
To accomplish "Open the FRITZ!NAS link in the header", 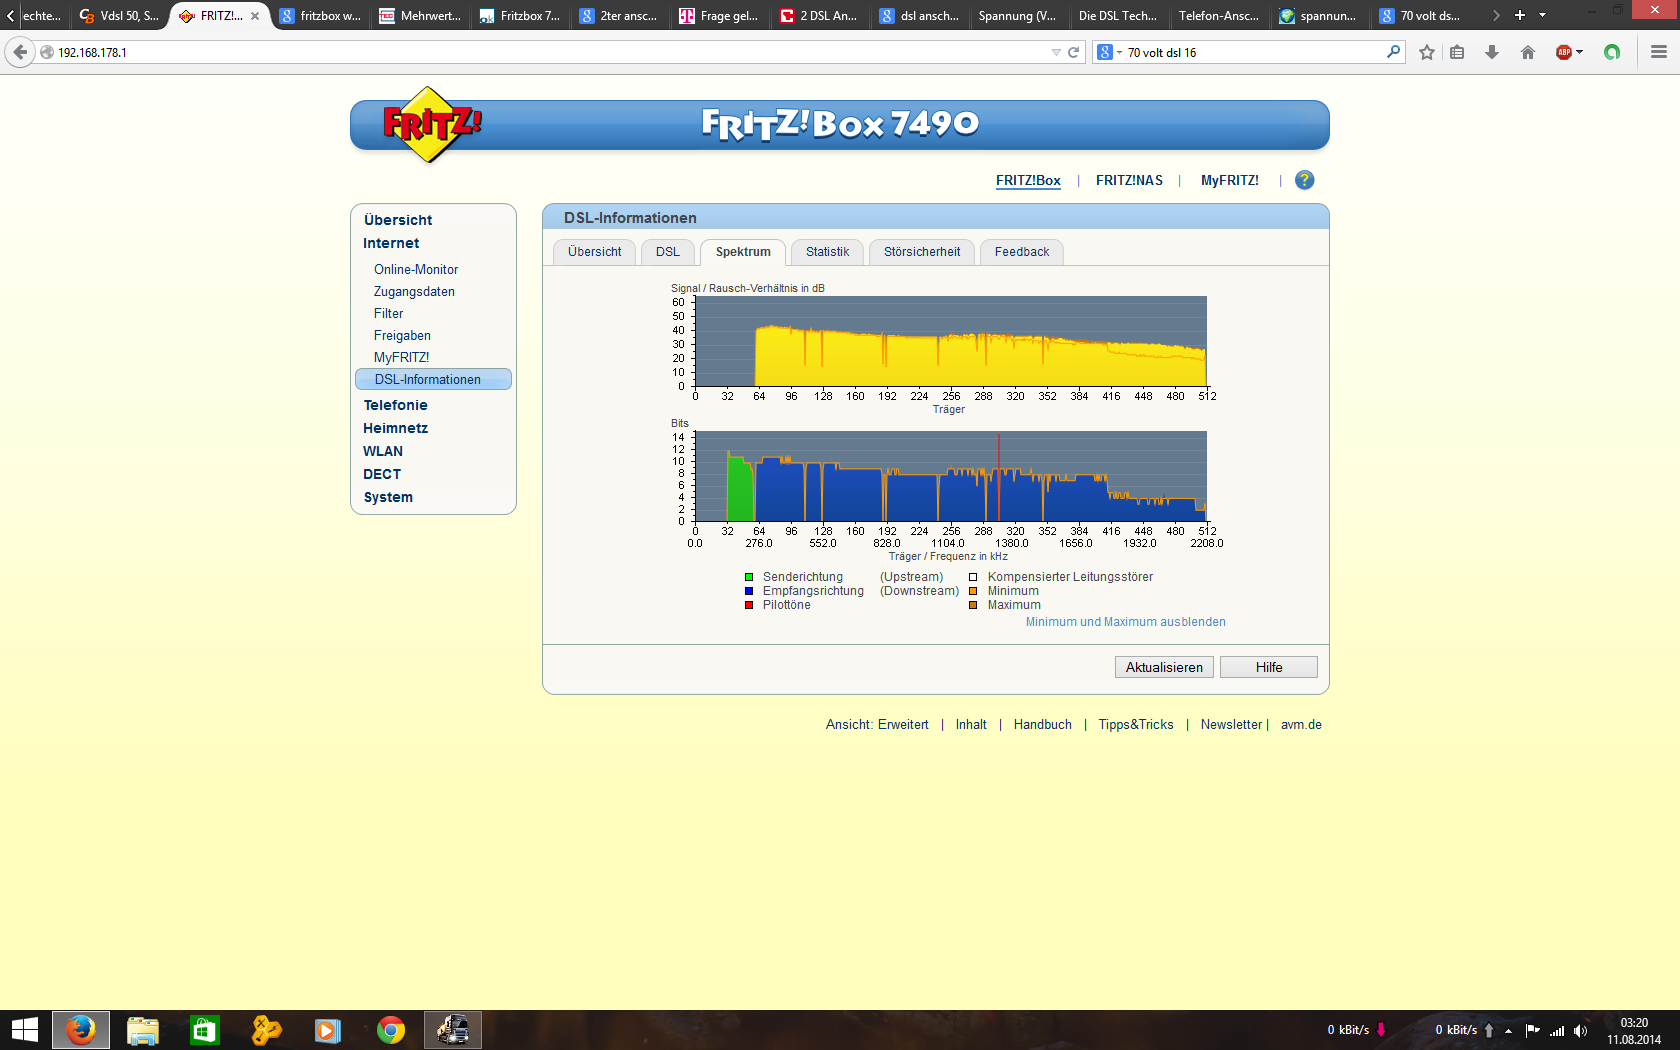I will coord(1129,181).
